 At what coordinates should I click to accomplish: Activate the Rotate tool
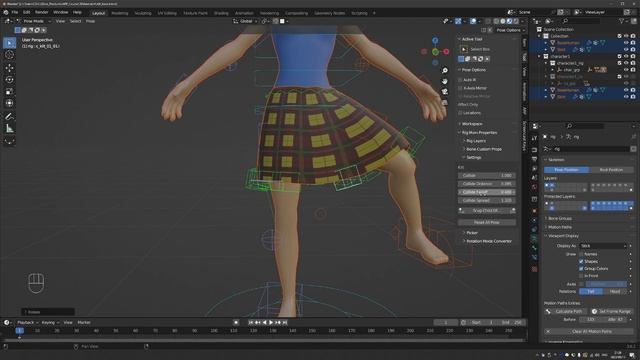[9, 80]
